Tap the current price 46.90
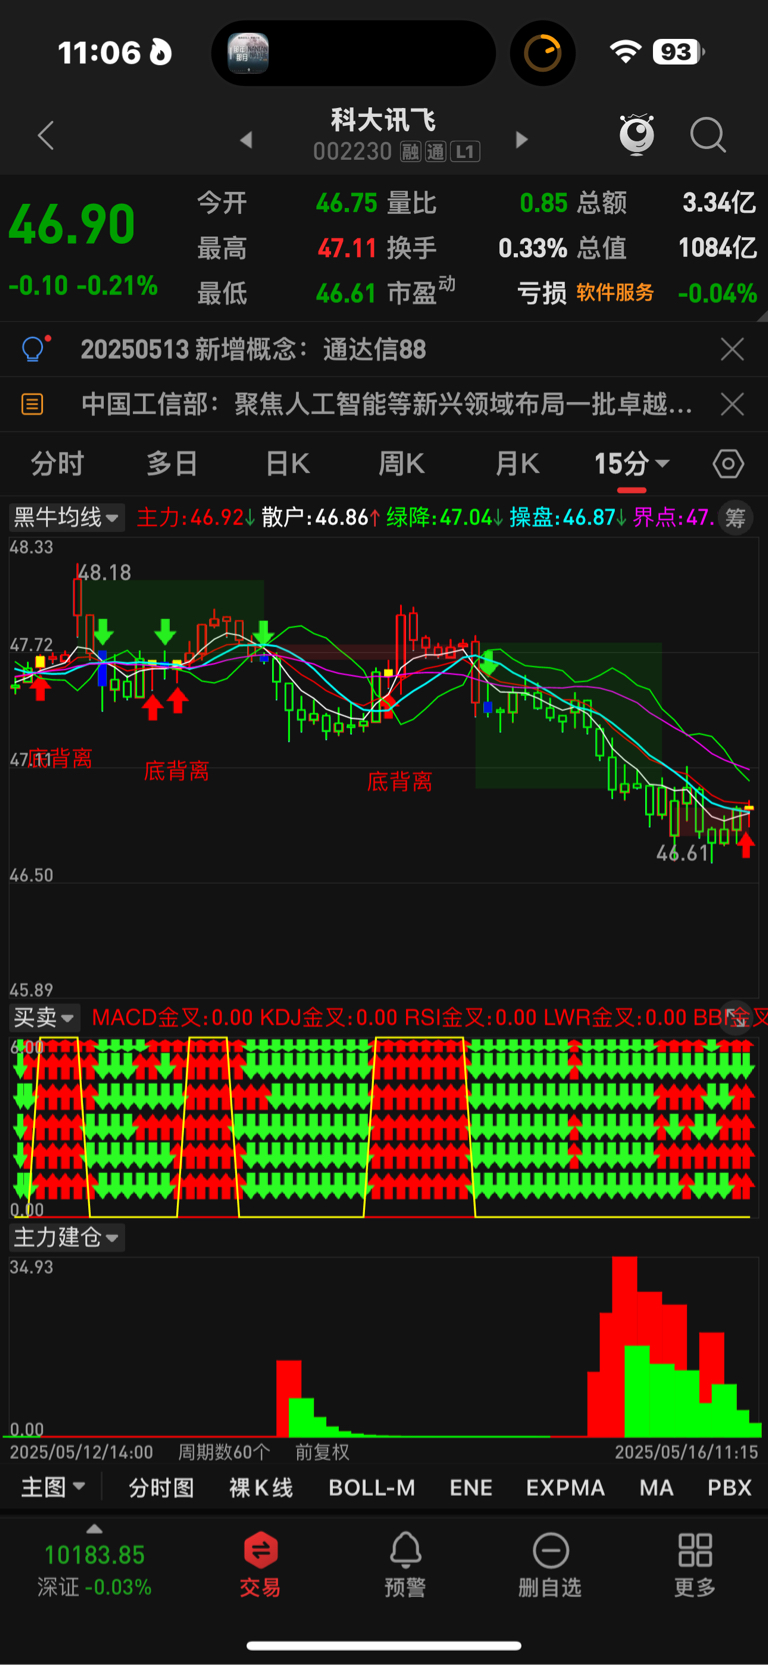The image size is (768, 1665). (72, 225)
